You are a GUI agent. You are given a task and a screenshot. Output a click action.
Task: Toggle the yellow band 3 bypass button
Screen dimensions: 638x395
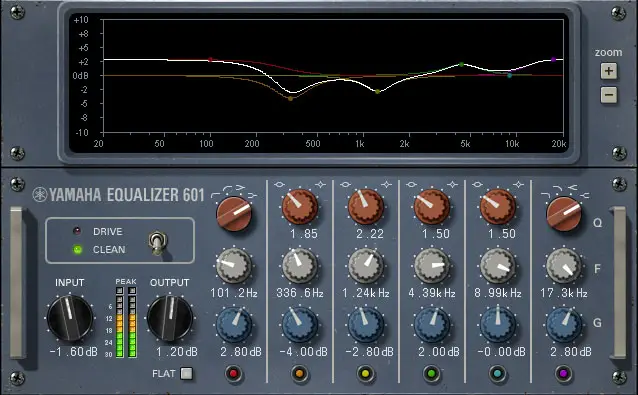click(x=365, y=373)
